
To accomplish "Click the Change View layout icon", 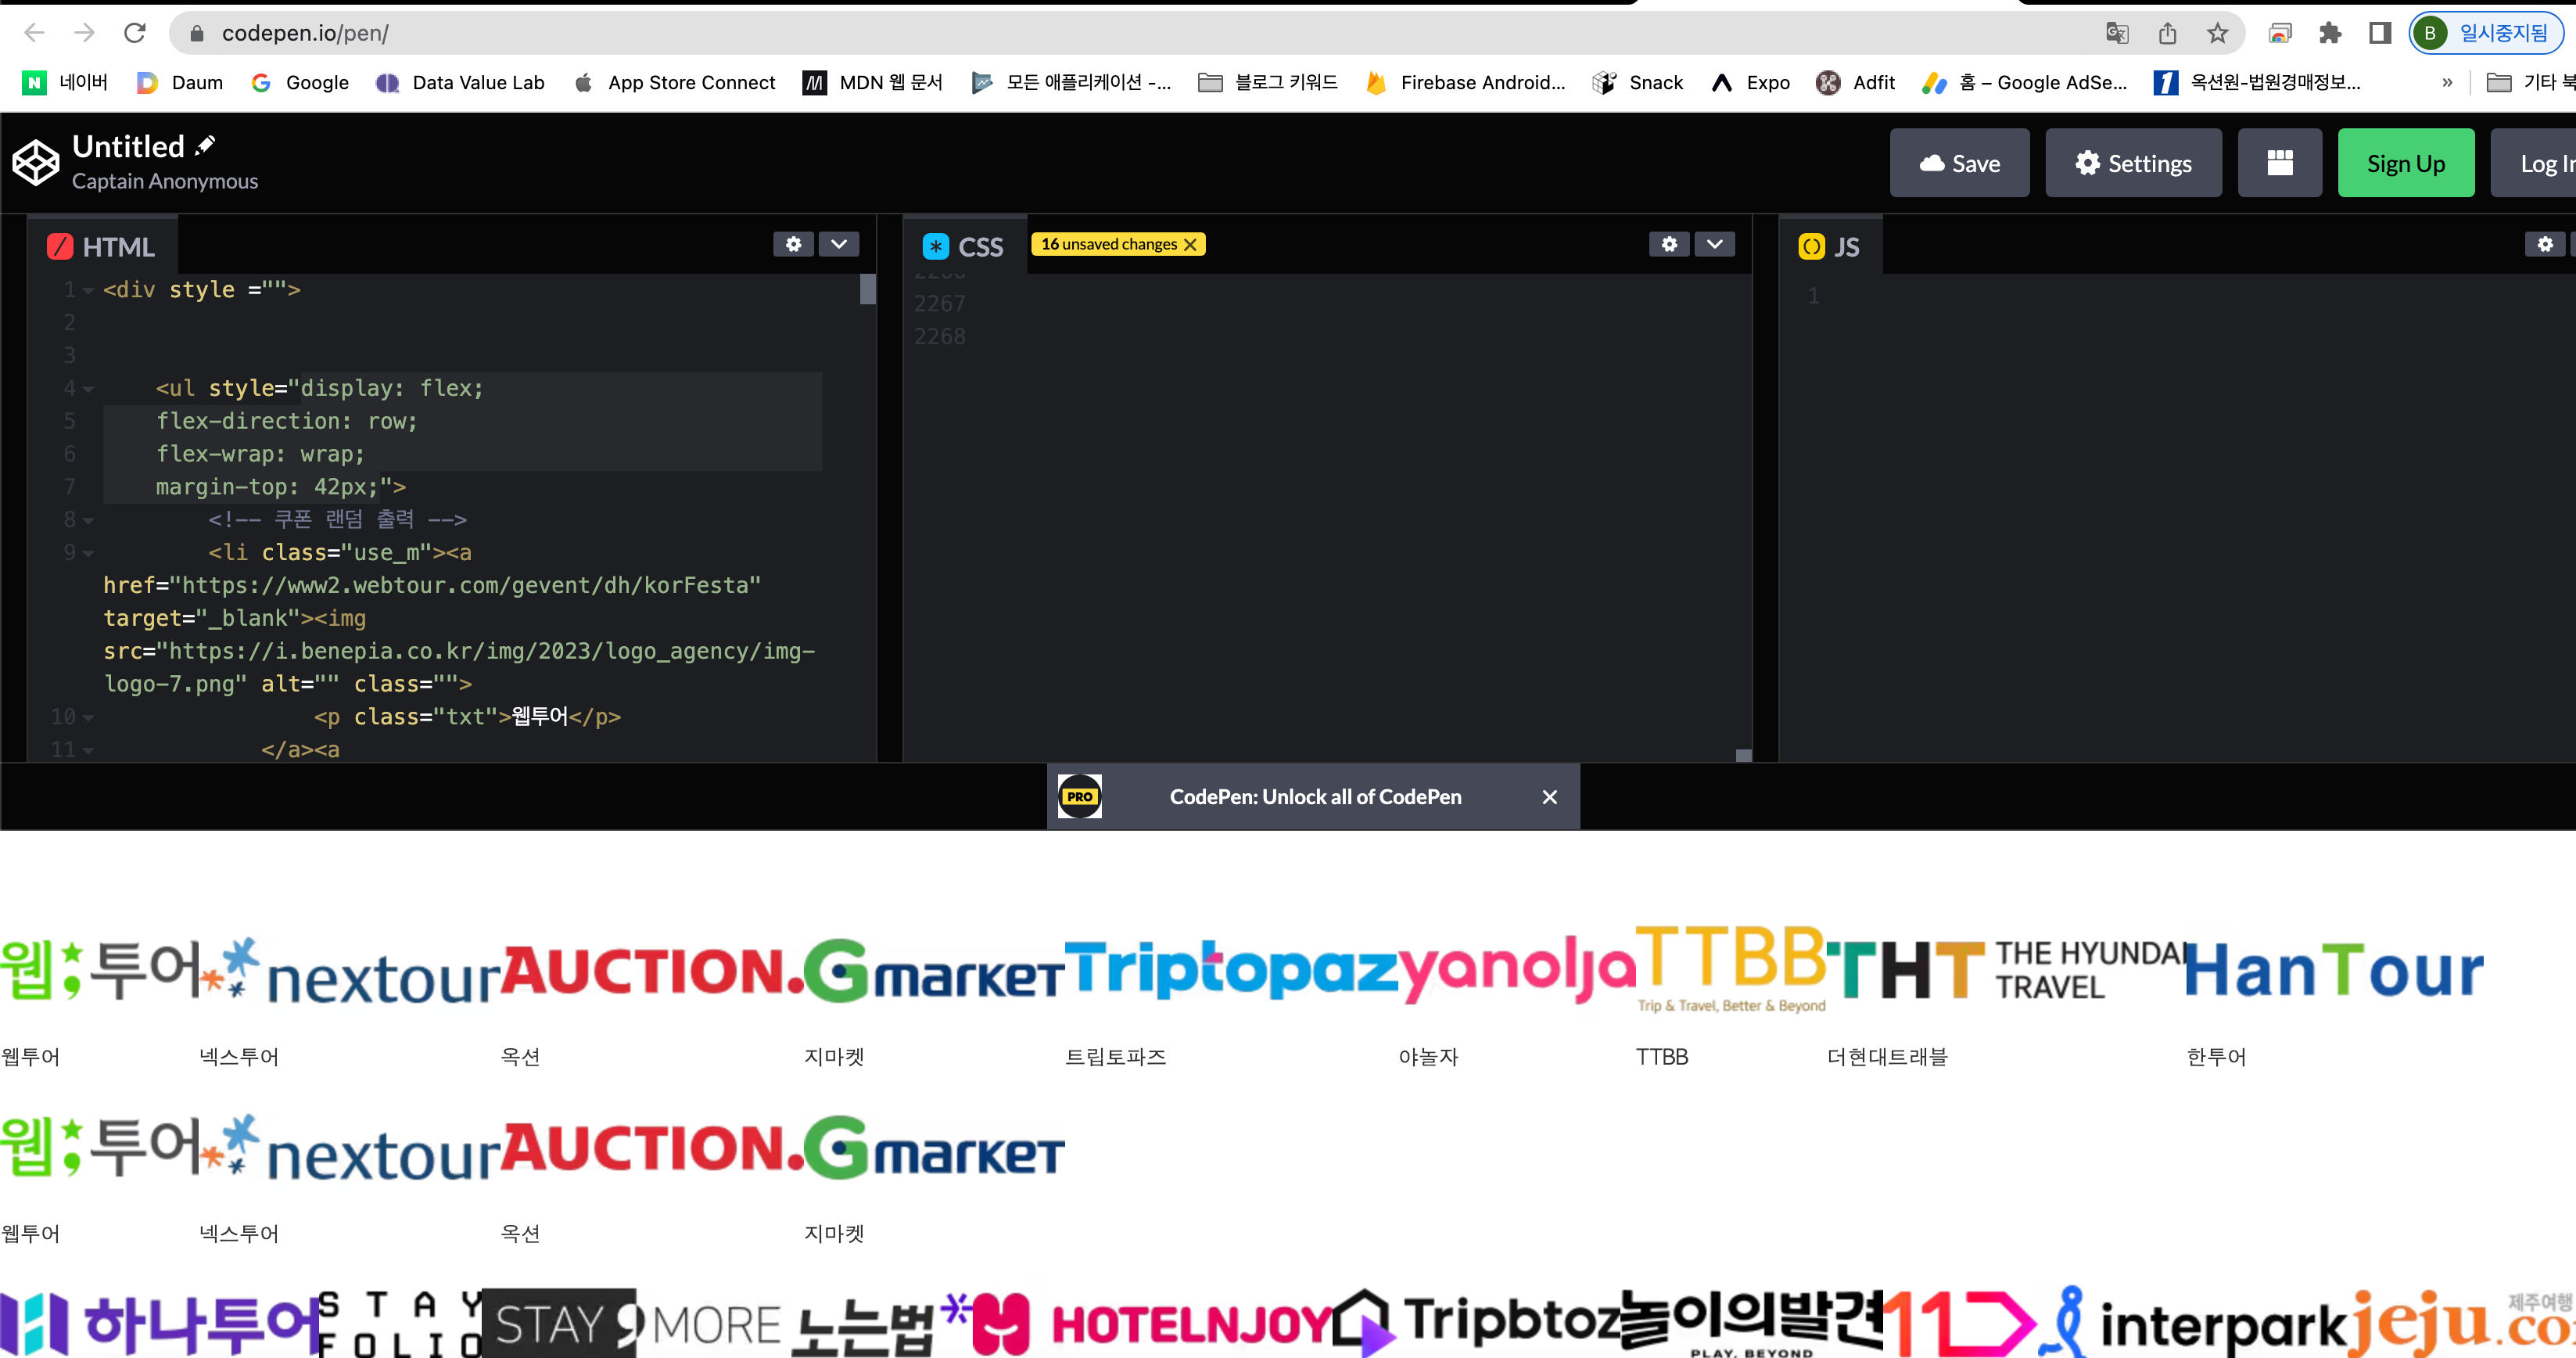I will (2279, 163).
